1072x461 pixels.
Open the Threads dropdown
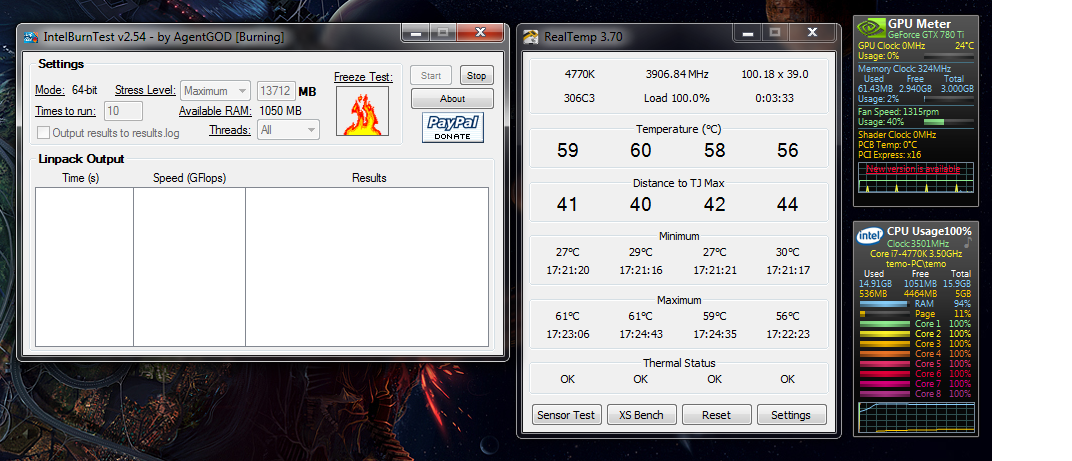(288, 129)
